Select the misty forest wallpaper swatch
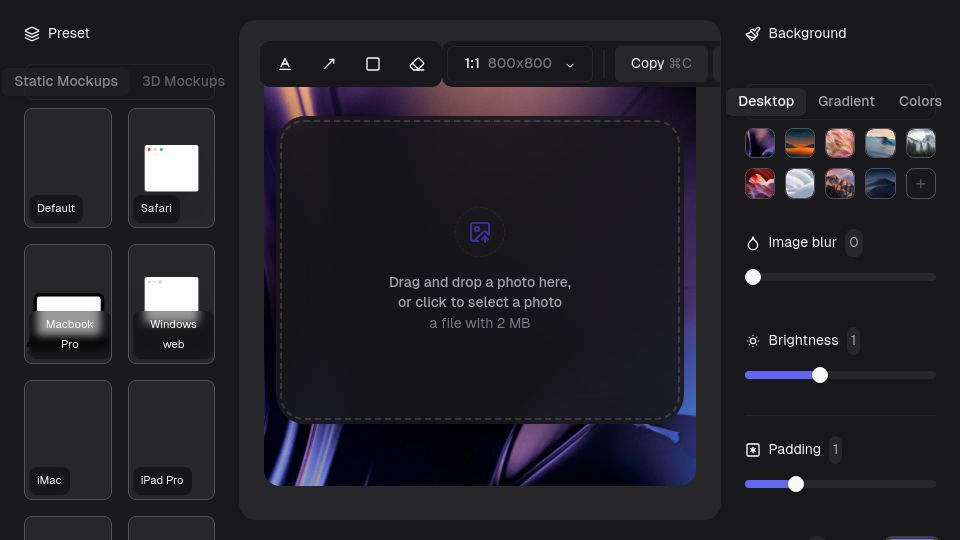The width and height of the screenshot is (960, 540). coord(921,143)
